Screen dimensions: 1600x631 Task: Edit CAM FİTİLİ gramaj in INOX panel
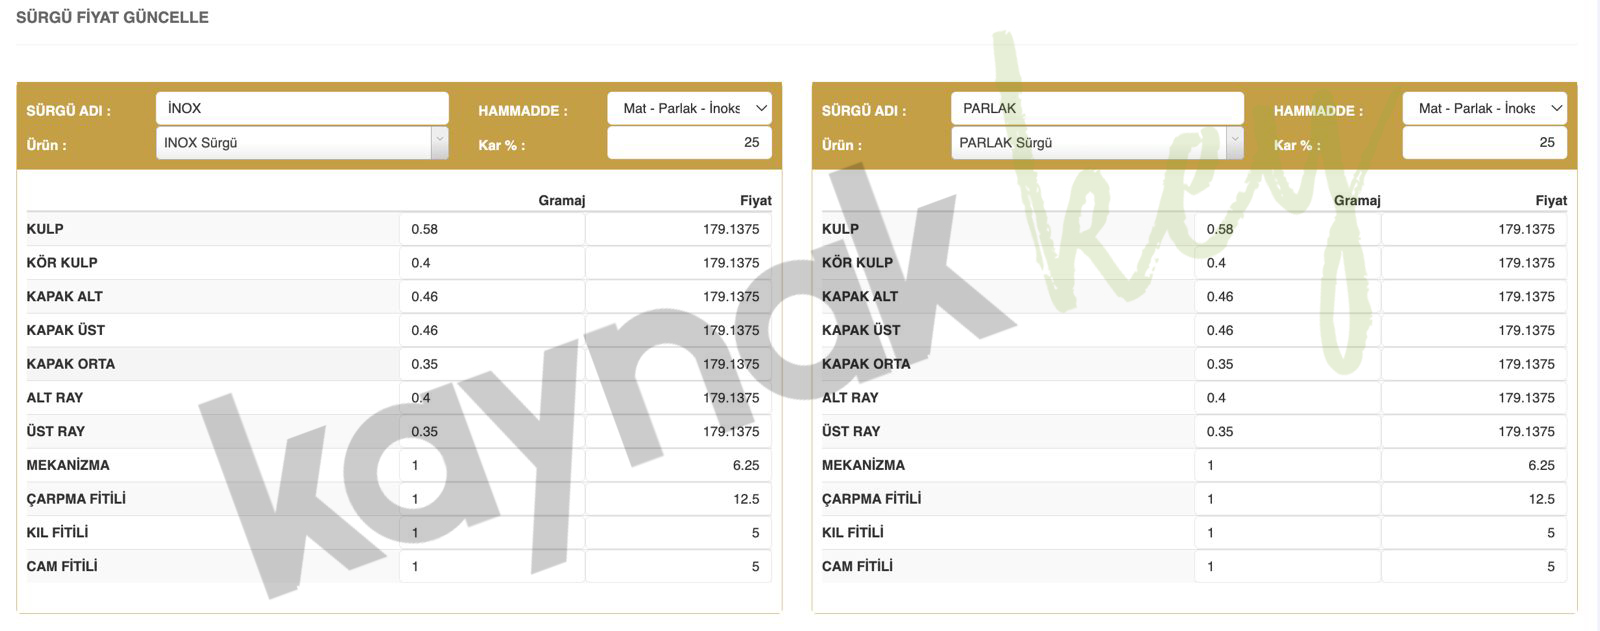tap(492, 566)
